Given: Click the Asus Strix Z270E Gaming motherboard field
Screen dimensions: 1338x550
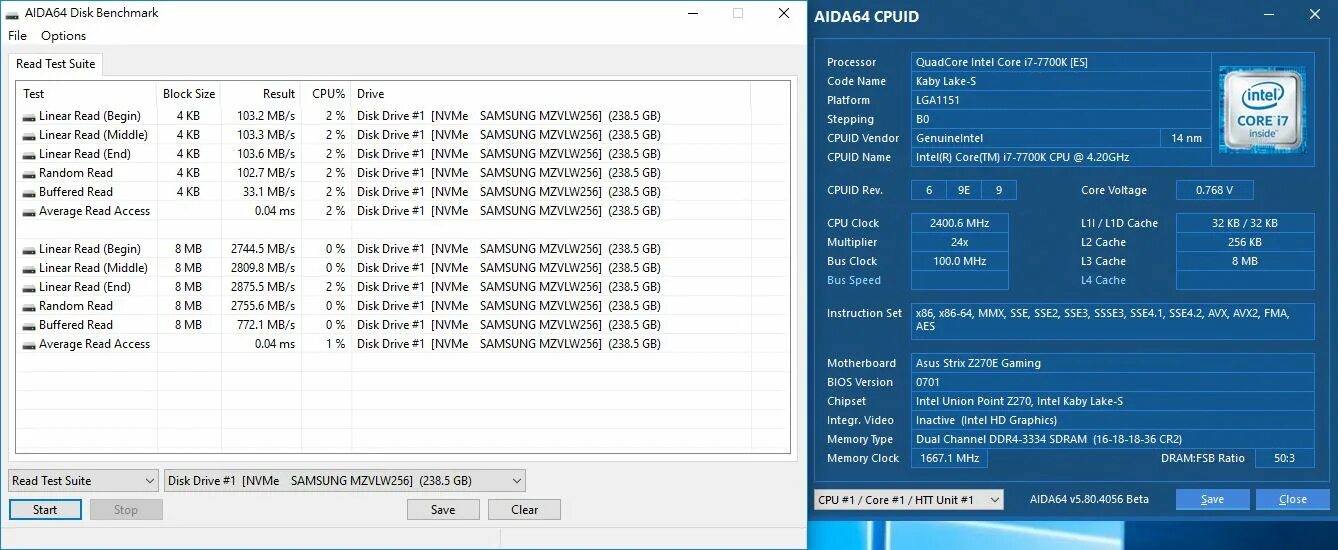Looking at the screenshot, I should pyautogui.click(x=1112, y=363).
